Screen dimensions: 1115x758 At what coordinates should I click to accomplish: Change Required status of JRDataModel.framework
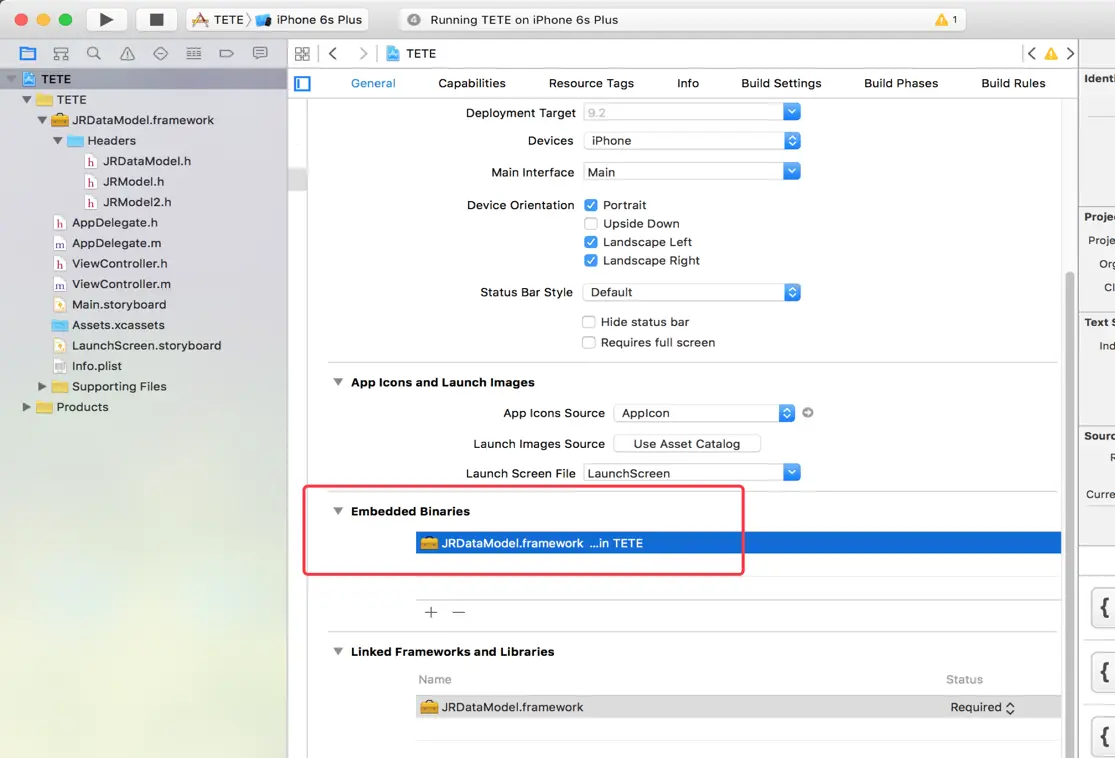tap(982, 707)
